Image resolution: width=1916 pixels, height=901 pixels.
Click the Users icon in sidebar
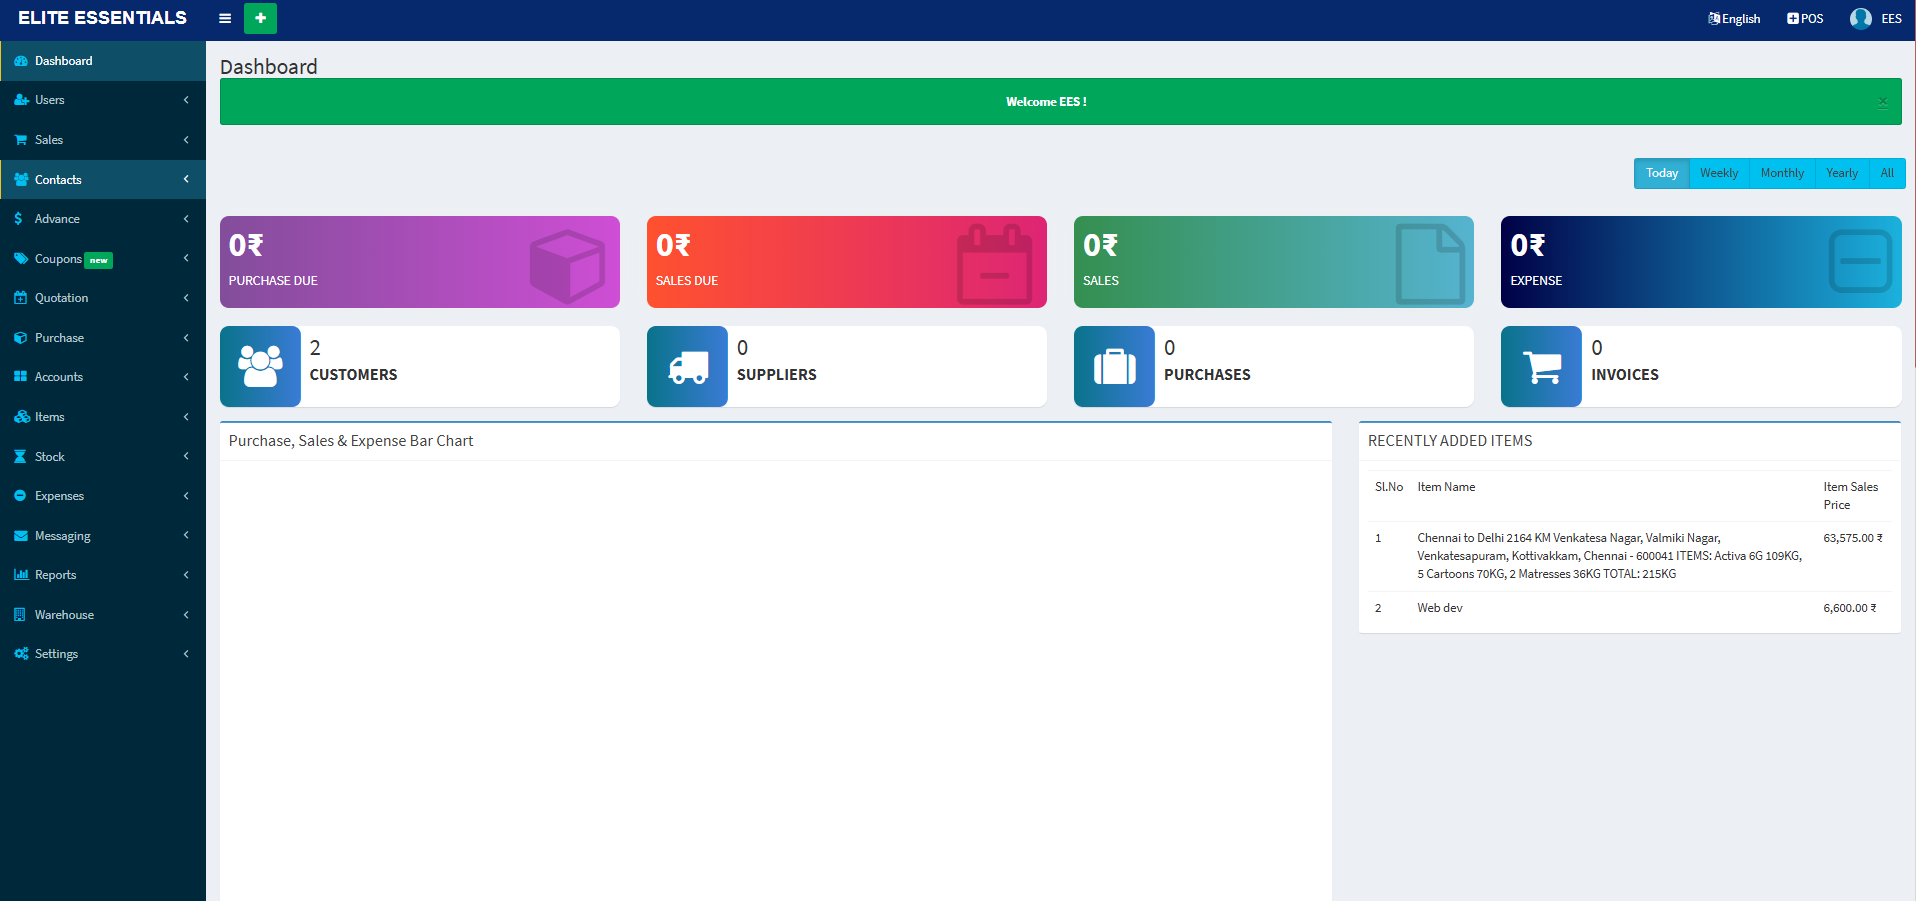pyautogui.click(x=21, y=100)
